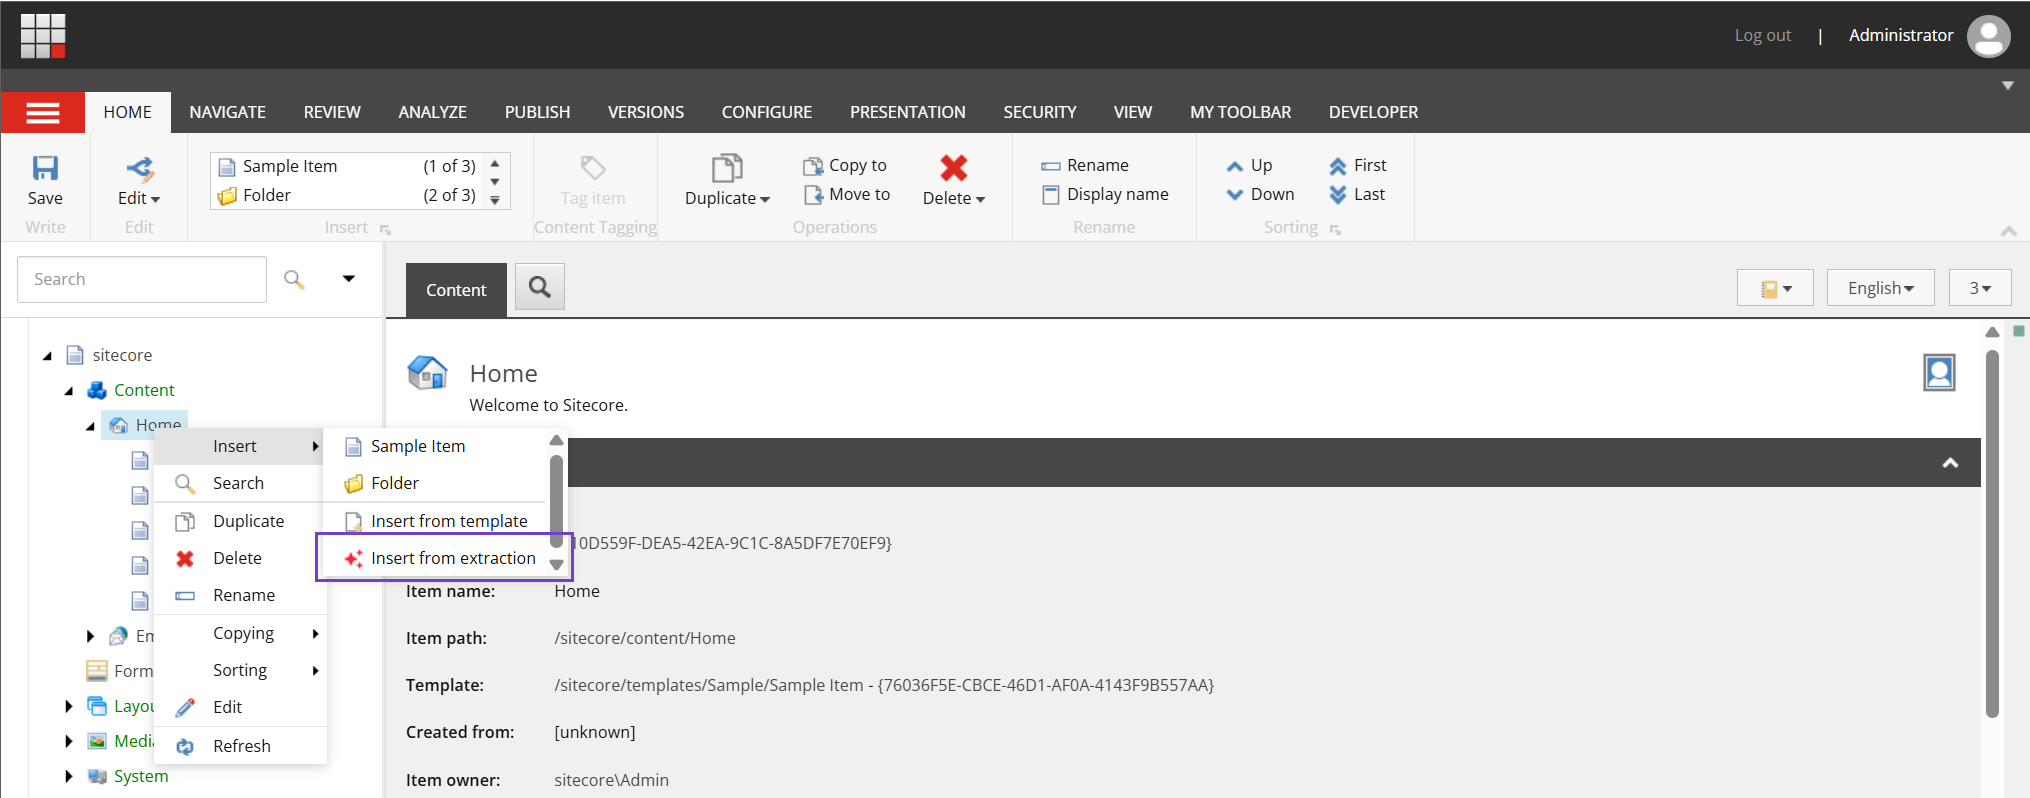Click Rename in the ribbon
The height and width of the screenshot is (798, 2030).
coord(1085,165)
